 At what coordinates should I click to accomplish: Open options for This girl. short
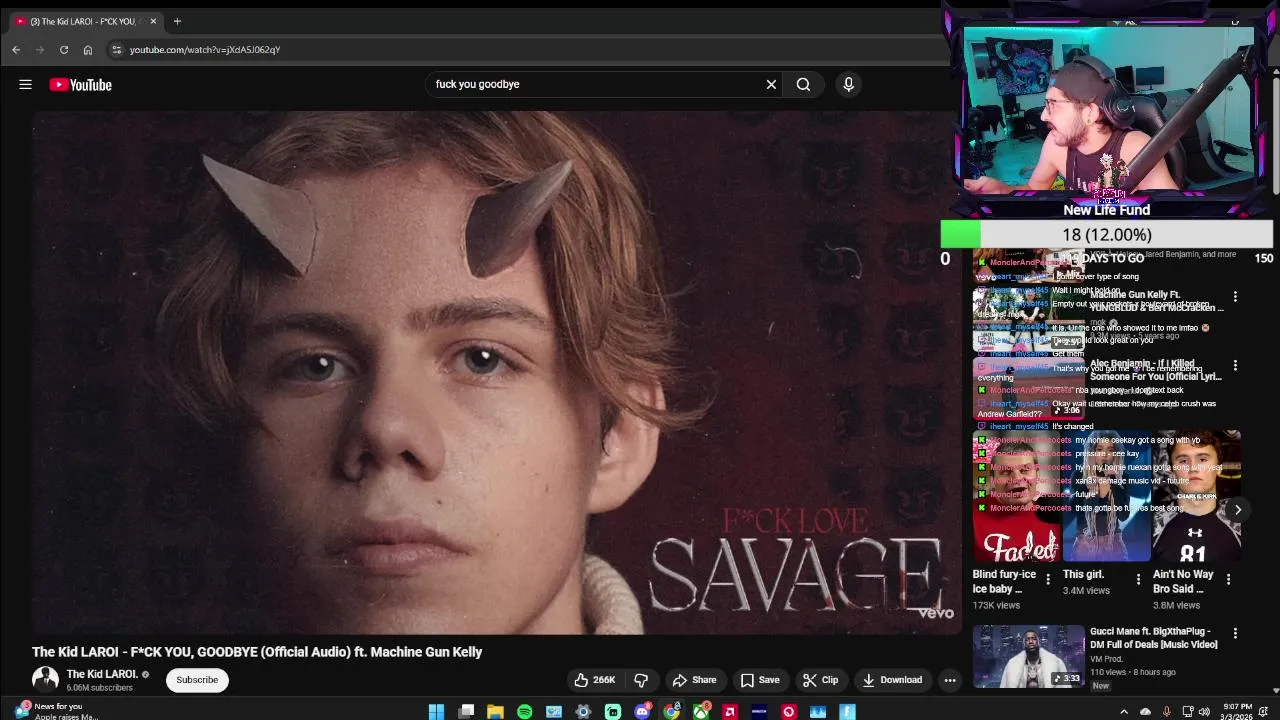[1138, 579]
